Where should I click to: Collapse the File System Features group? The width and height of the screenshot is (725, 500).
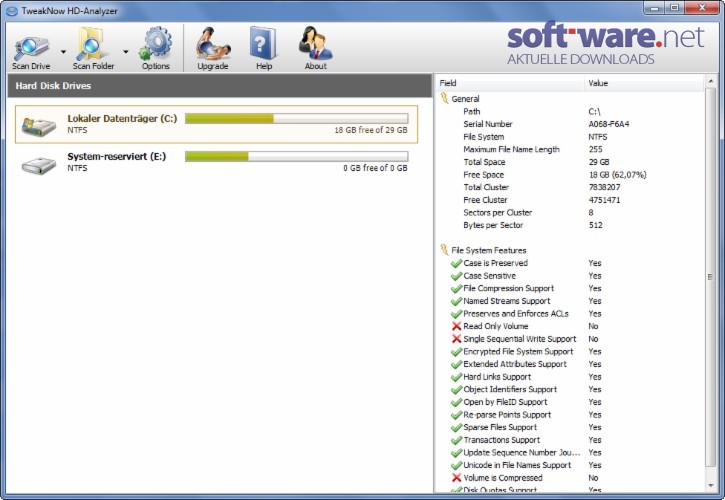point(444,250)
